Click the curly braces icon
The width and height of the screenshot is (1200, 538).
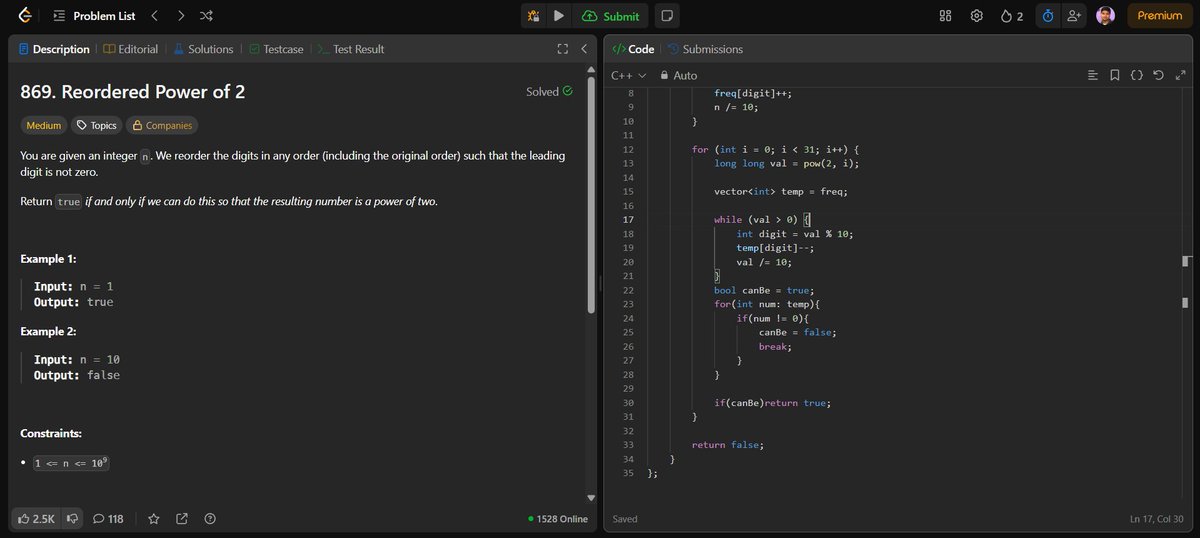1137,75
